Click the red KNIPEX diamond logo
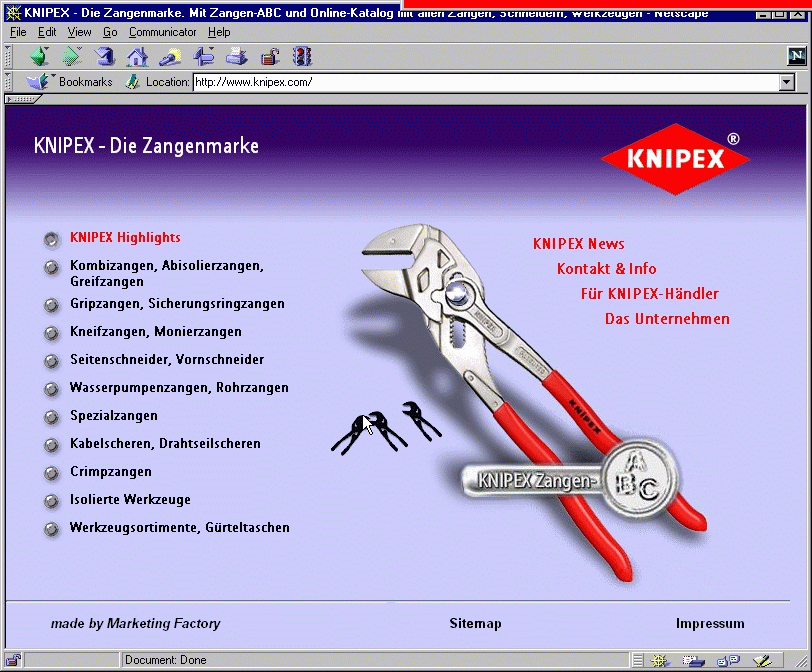 tap(675, 158)
